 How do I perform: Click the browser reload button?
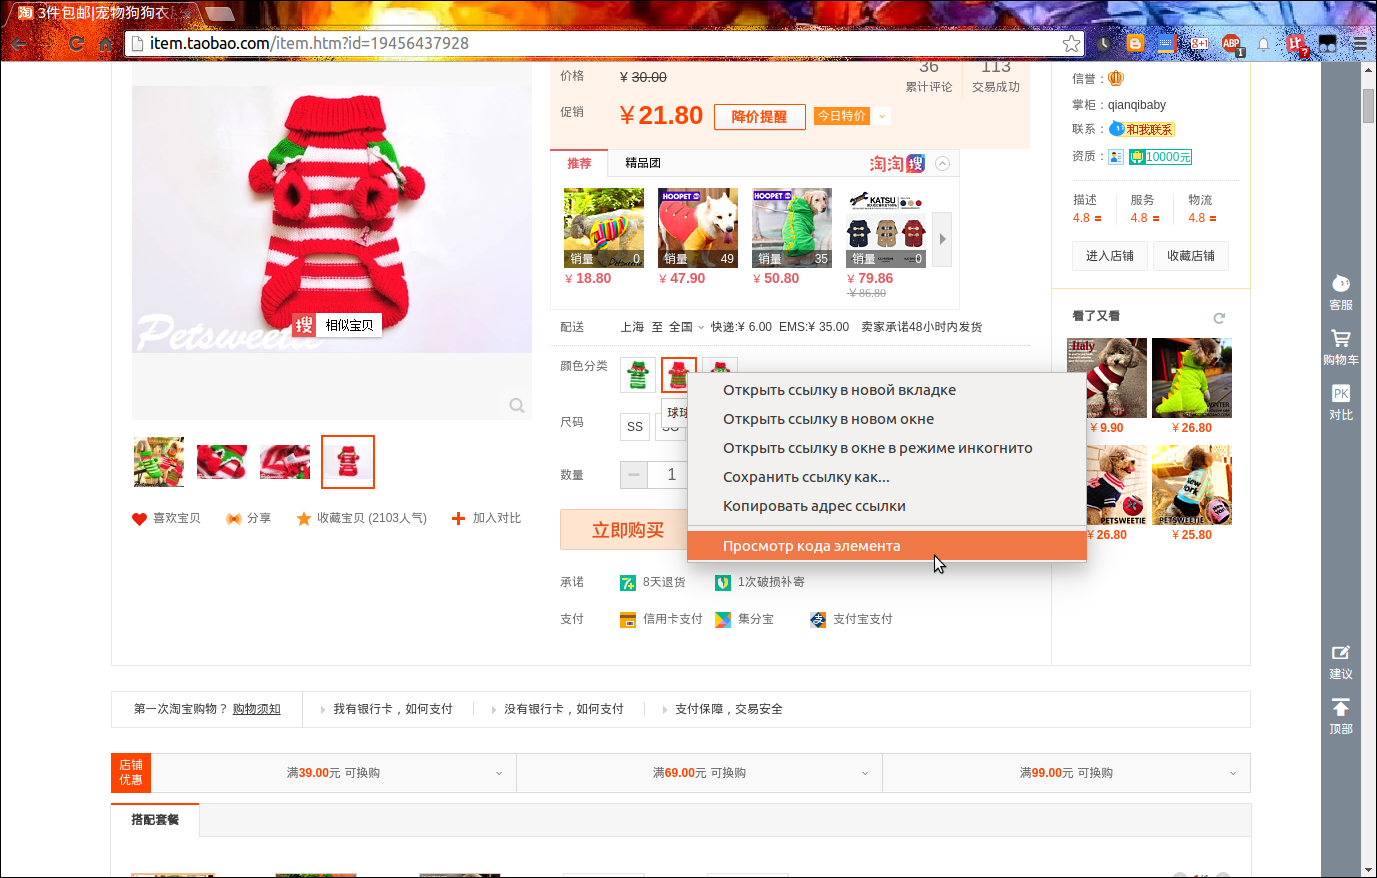pyautogui.click(x=76, y=44)
